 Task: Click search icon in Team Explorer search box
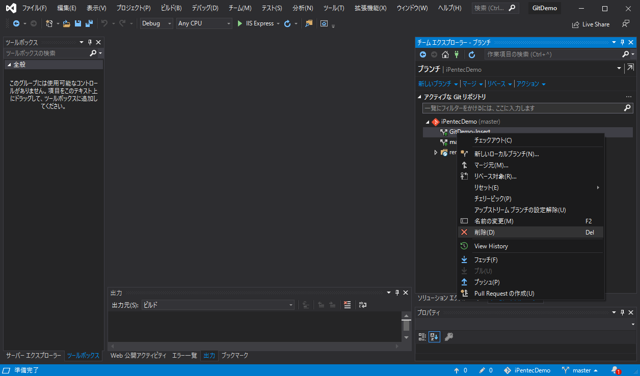625,54
